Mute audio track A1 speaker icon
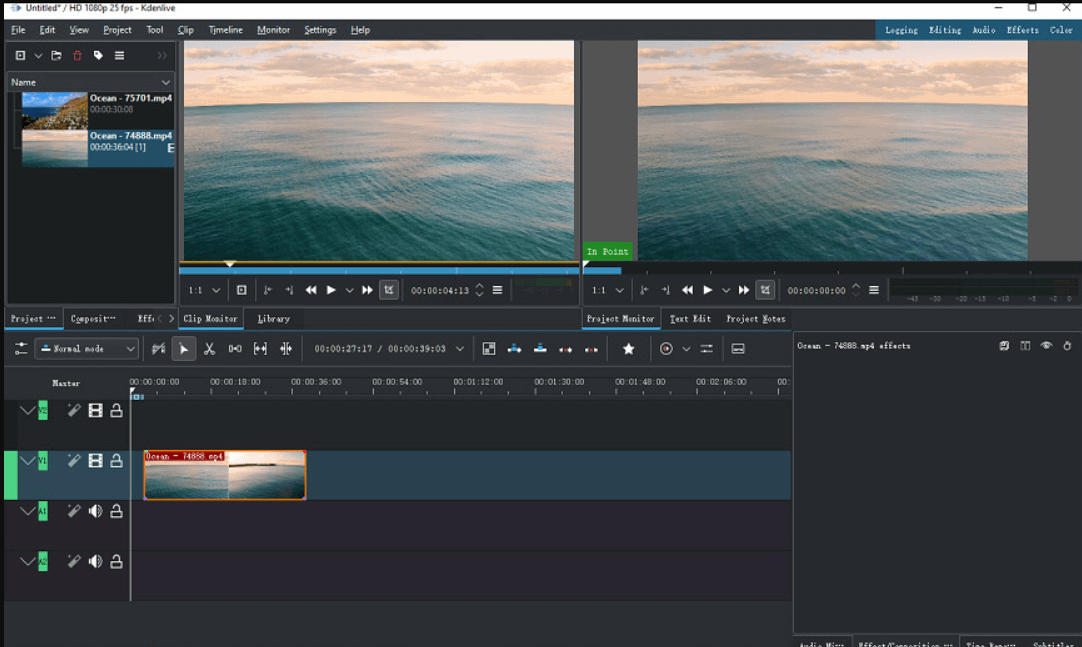This screenshot has height=647, width=1082. [95, 511]
